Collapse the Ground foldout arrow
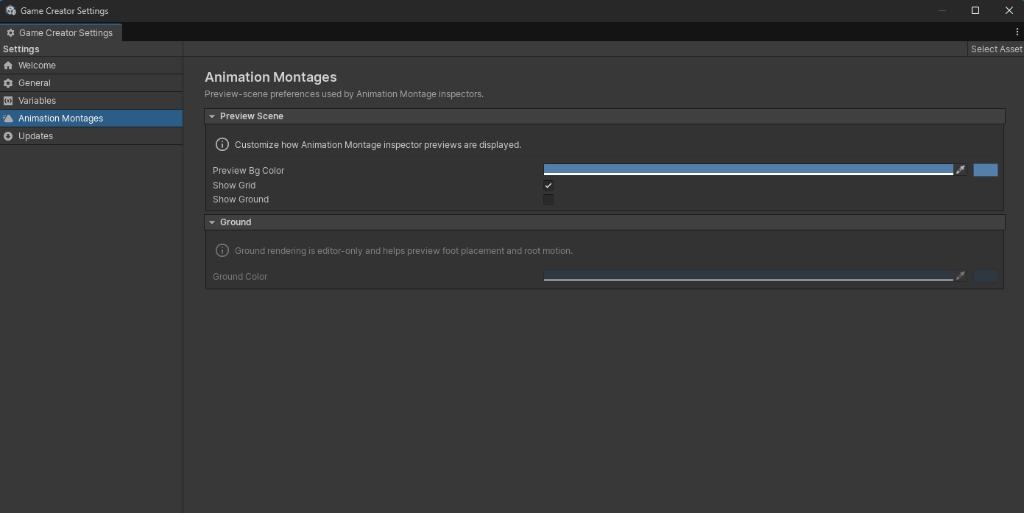Image resolution: width=1024 pixels, height=513 pixels. click(212, 223)
